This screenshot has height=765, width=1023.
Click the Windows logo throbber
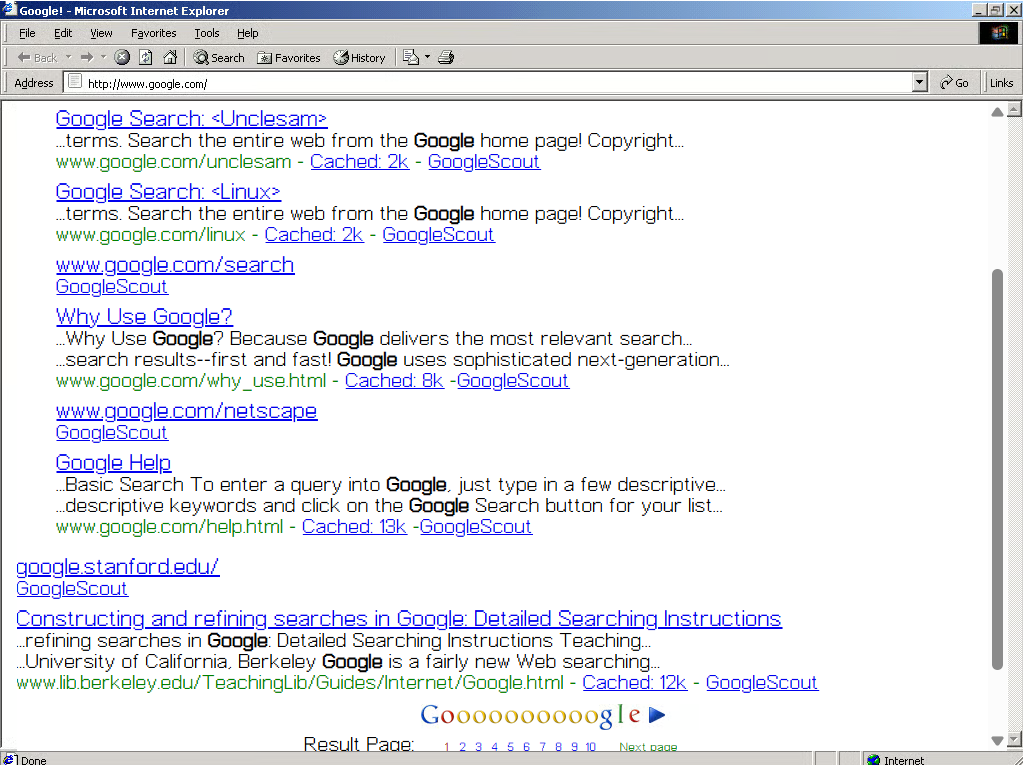coord(999,33)
